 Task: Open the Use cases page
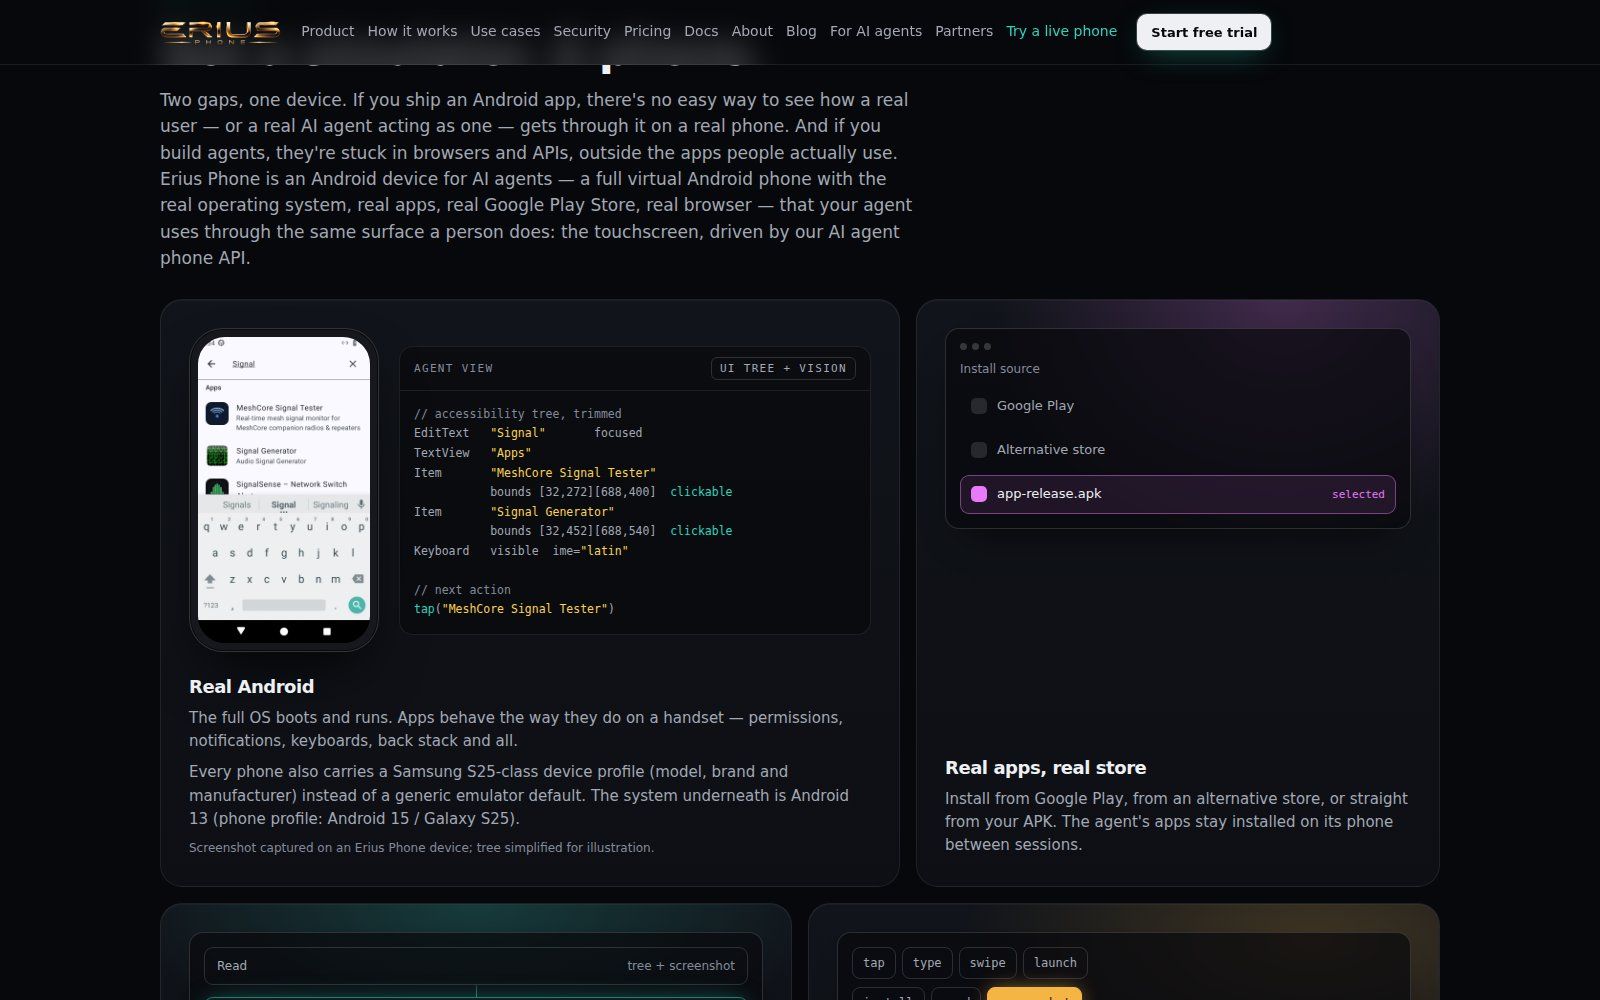pos(505,31)
